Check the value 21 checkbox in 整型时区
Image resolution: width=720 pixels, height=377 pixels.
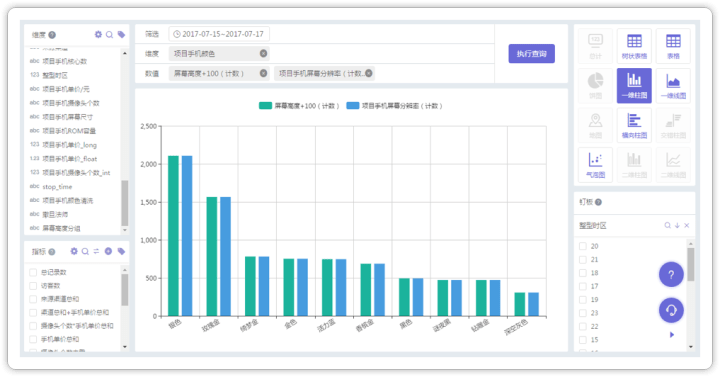[583, 259]
